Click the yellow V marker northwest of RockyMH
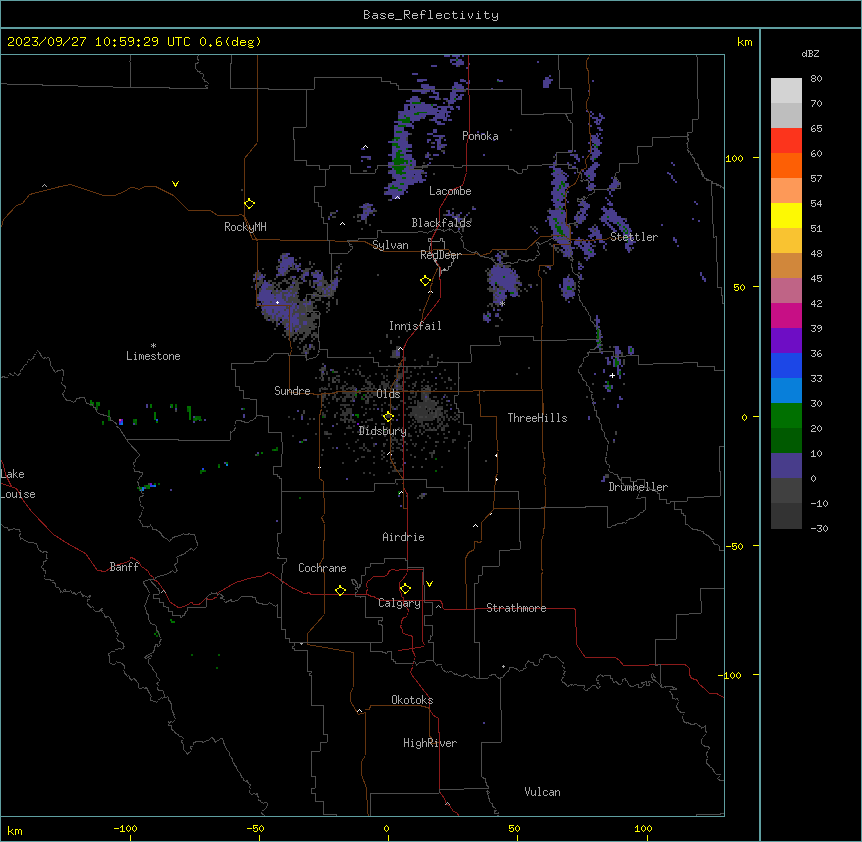The width and height of the screenshot is (862, 842). [x=175, y=184]
